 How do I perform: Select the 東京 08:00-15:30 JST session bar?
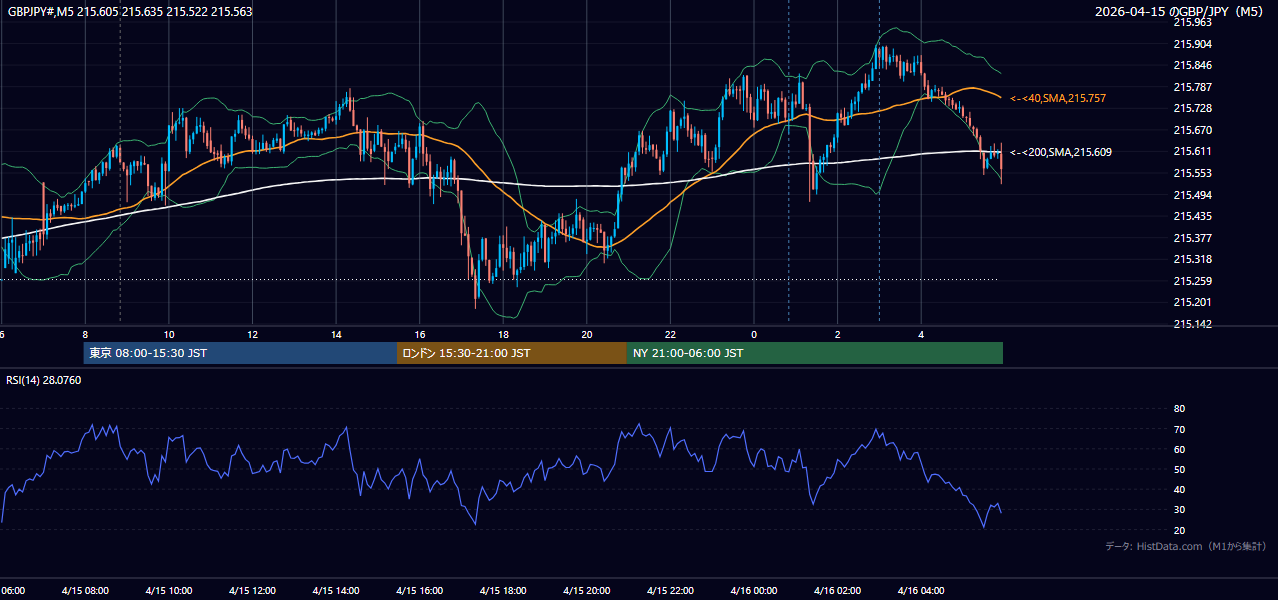coord(240,353)
